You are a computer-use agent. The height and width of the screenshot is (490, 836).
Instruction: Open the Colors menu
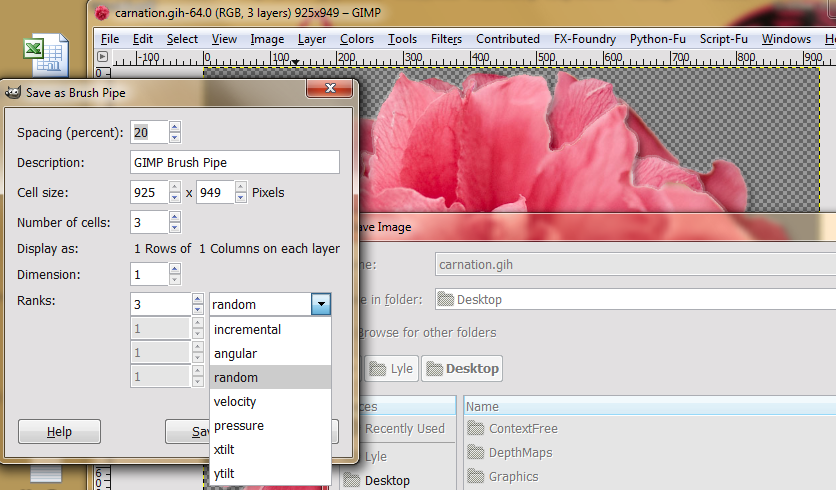click(357, 39)
